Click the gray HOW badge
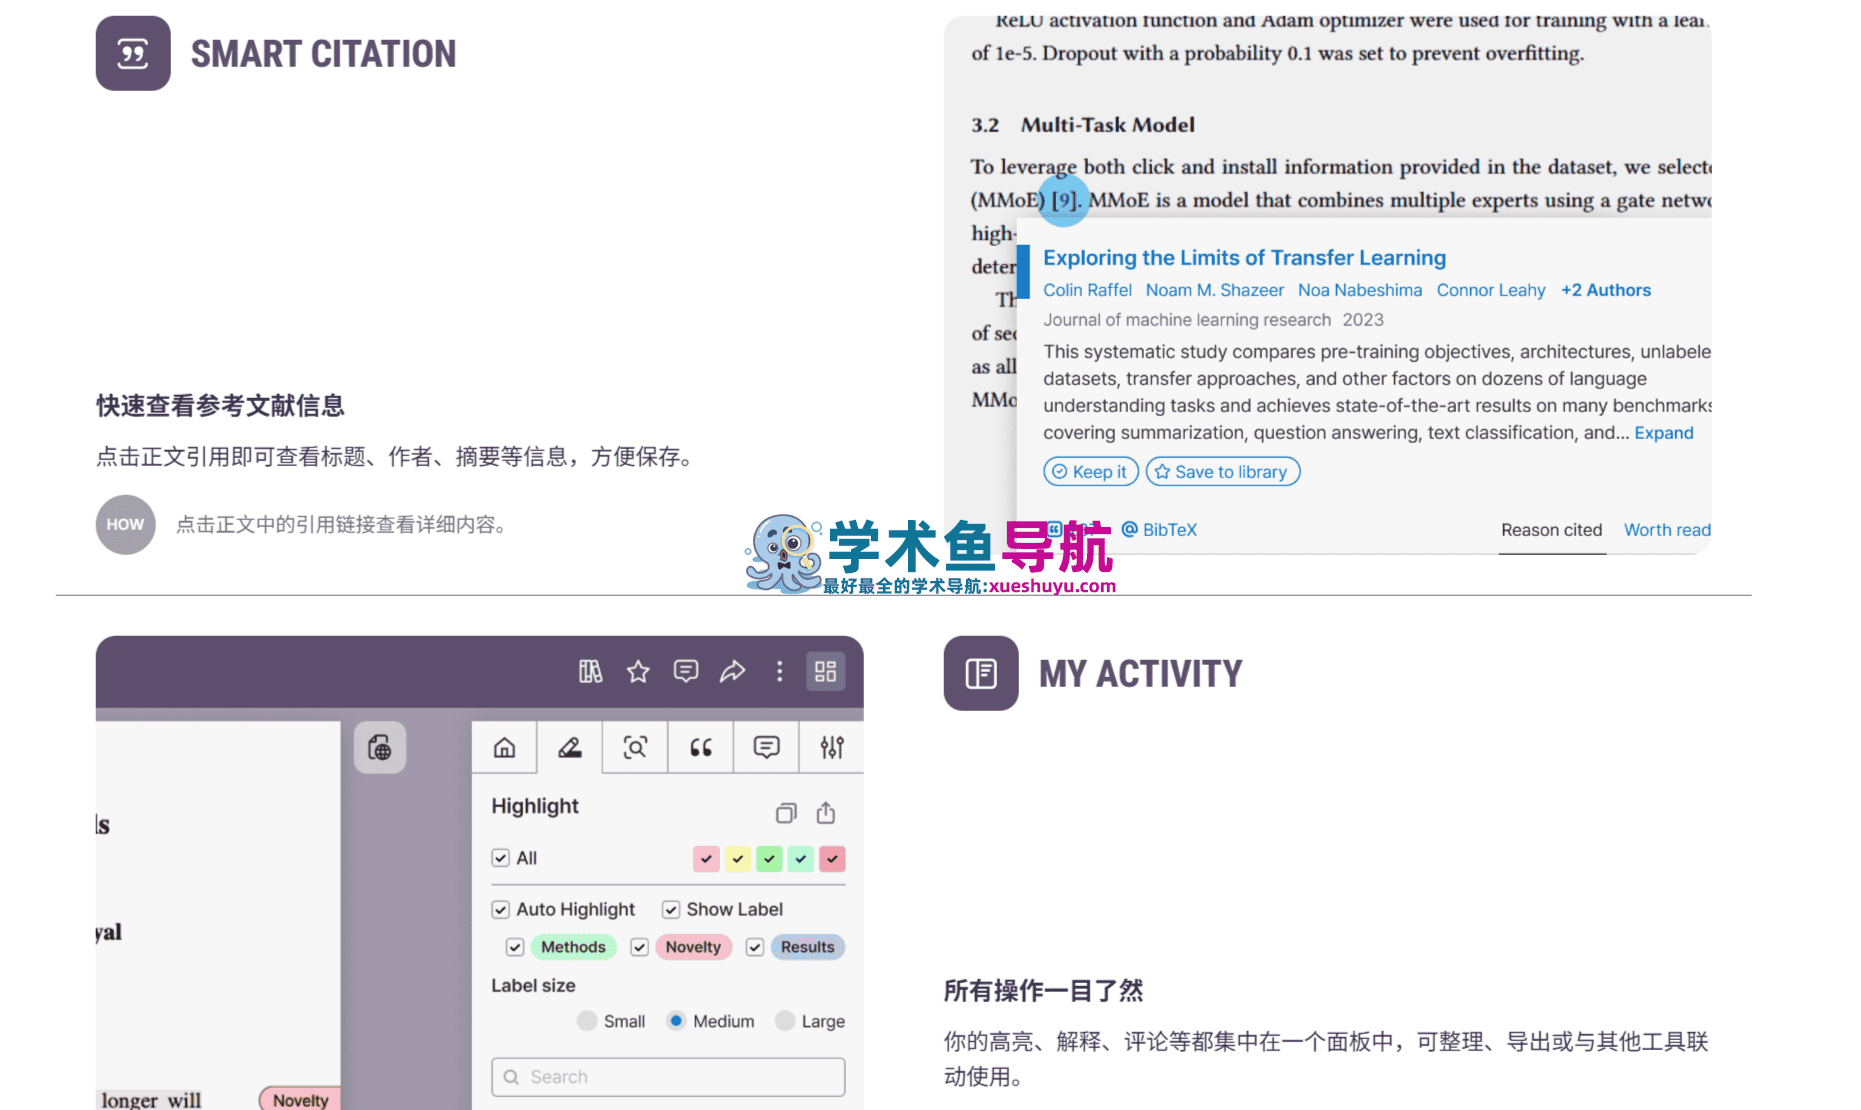The width and height of the screenshot is (1861, 1110). tap(126, 524)
